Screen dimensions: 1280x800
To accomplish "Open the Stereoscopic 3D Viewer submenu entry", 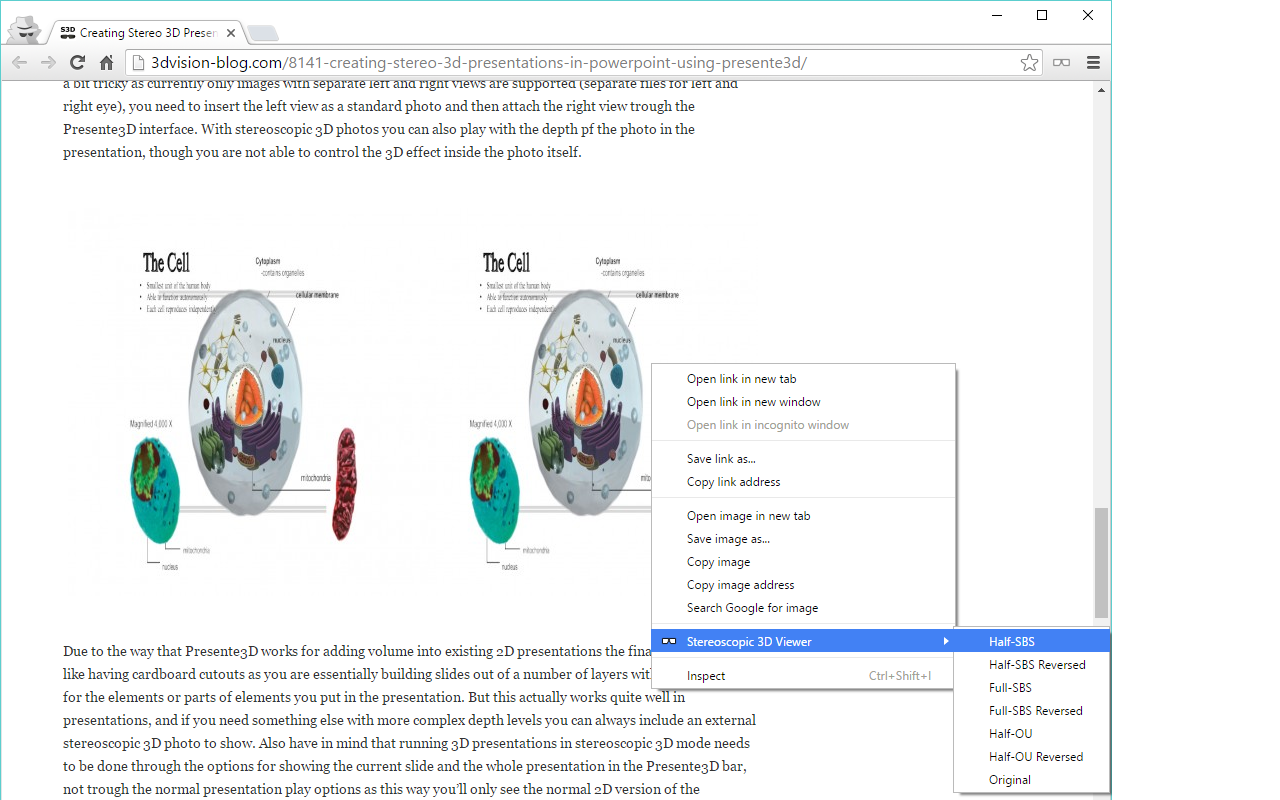I will pyautogui.click(x=803, y=642).
